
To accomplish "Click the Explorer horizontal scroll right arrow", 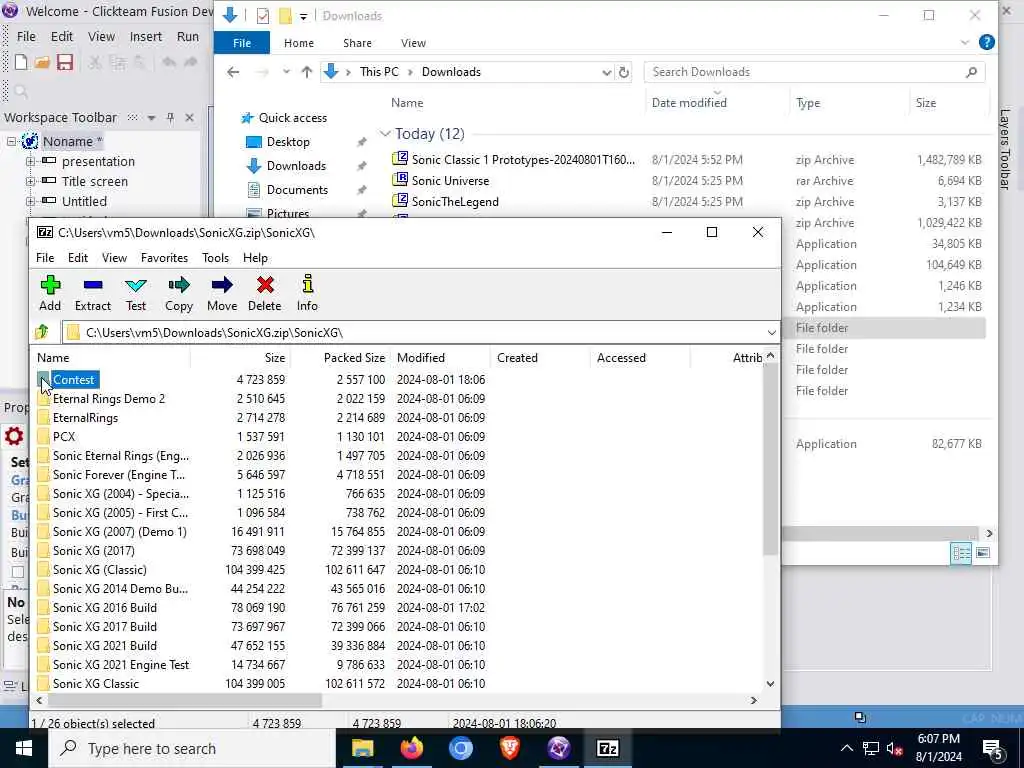I will coord(989,534).
